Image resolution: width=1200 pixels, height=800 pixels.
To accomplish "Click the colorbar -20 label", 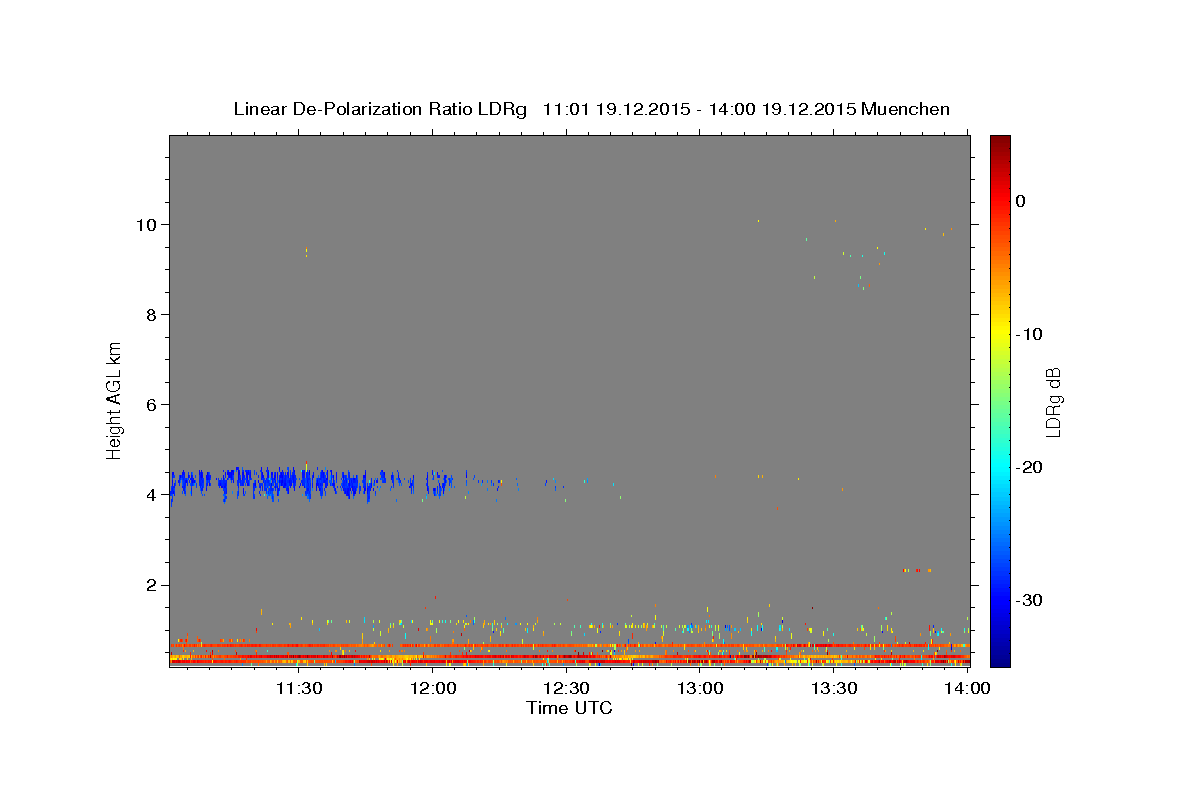I will [x=1029, y=467].
